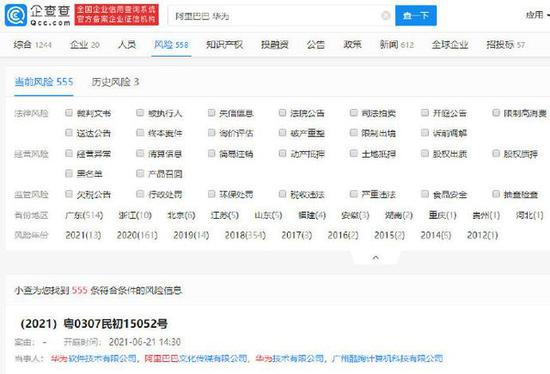Select the 历史风险 3 sub-tab
The height and width of the screenshot is (374, 550).
115,82
